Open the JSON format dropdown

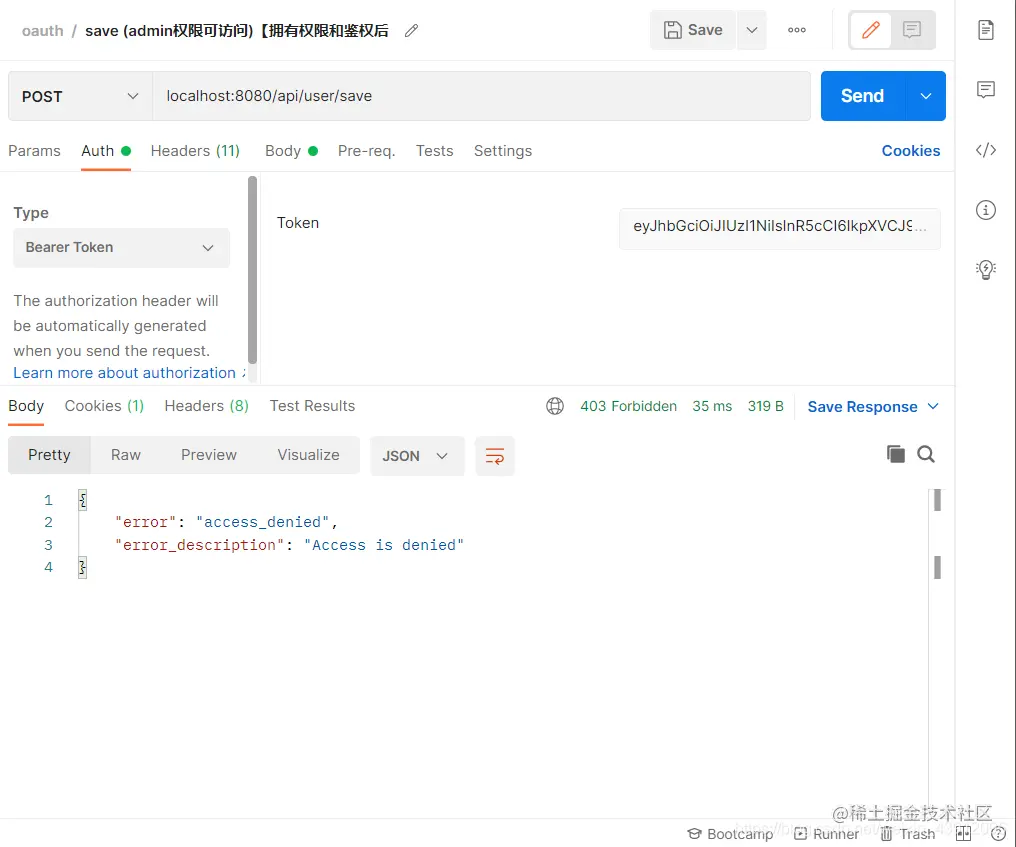click(417, 456)
